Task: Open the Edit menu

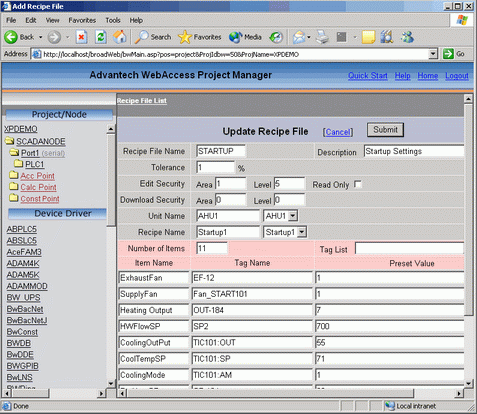Action: tap(31, 20)
